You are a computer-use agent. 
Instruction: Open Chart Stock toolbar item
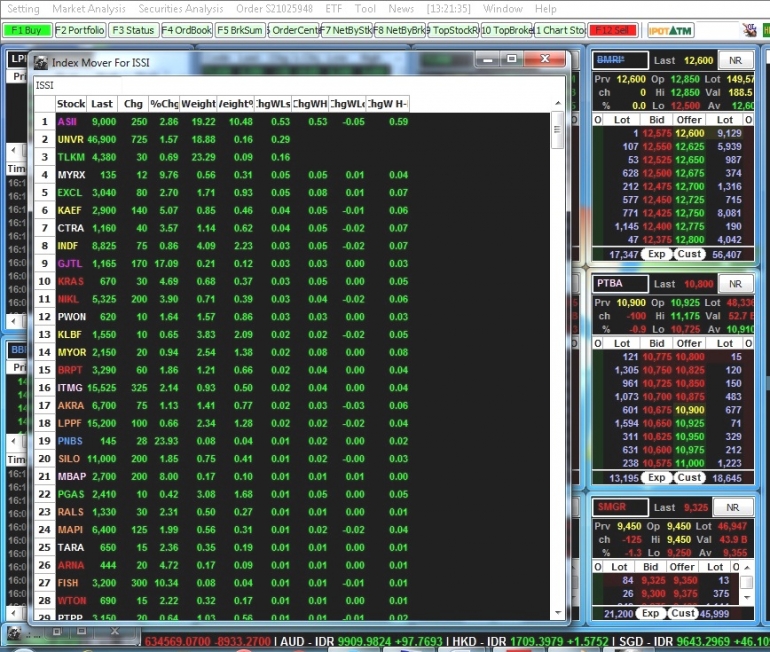[x=560, y=30]
